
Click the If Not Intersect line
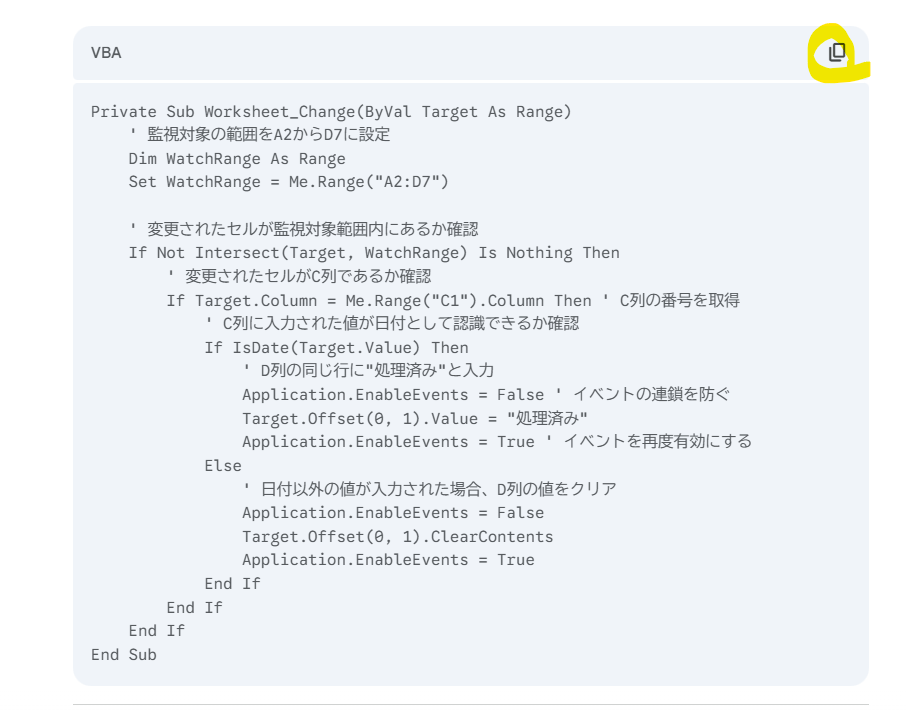374,253
